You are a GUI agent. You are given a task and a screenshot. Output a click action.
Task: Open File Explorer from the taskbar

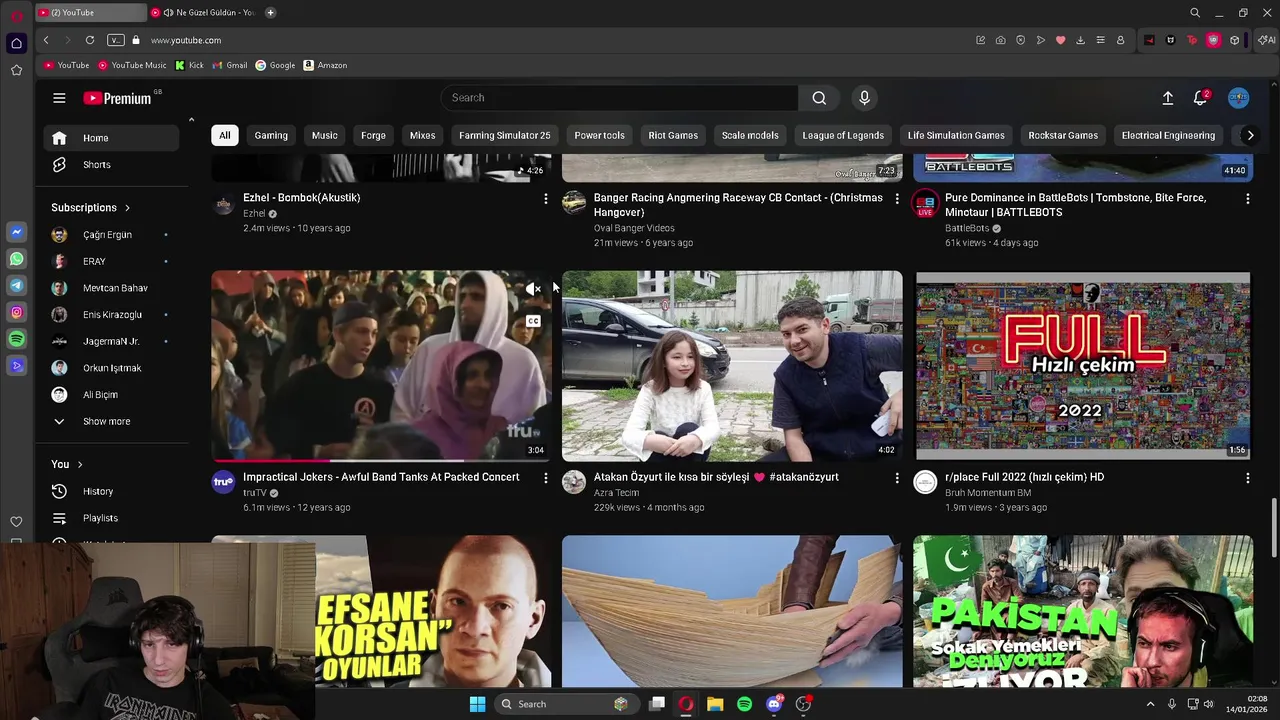click(x=715, y=704)
